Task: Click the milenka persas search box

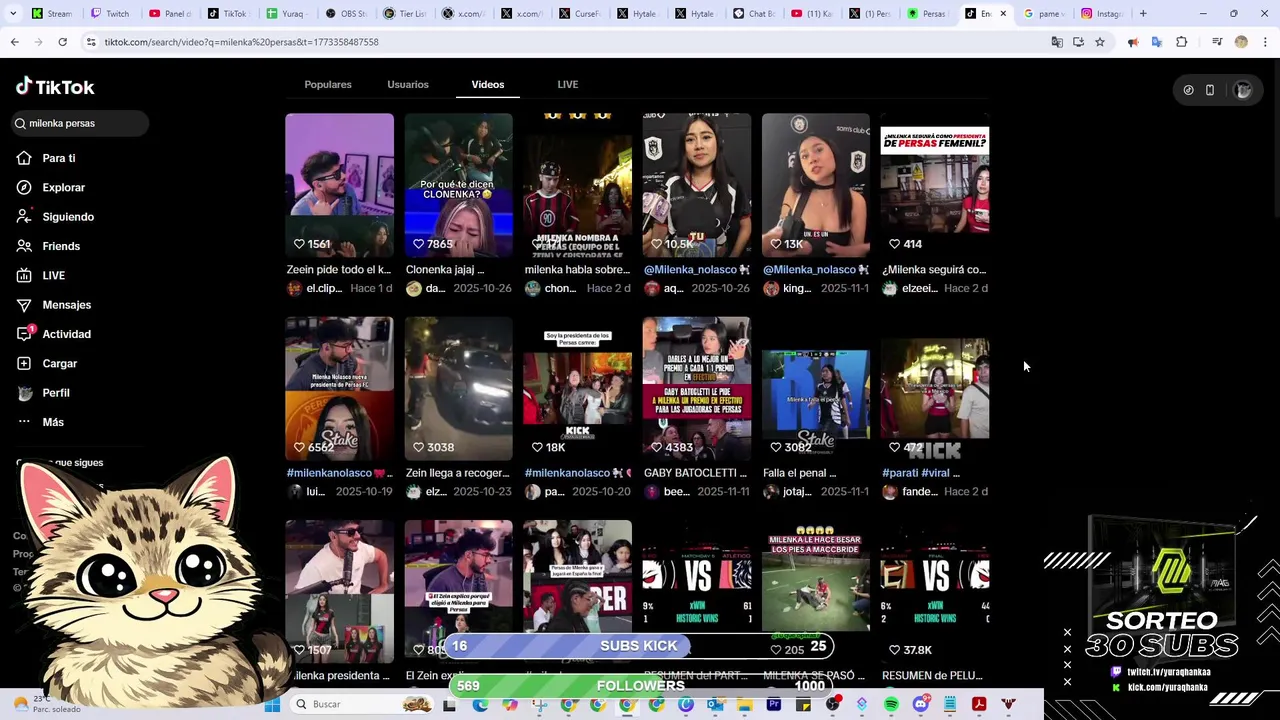Action: [x=80, y=123]
